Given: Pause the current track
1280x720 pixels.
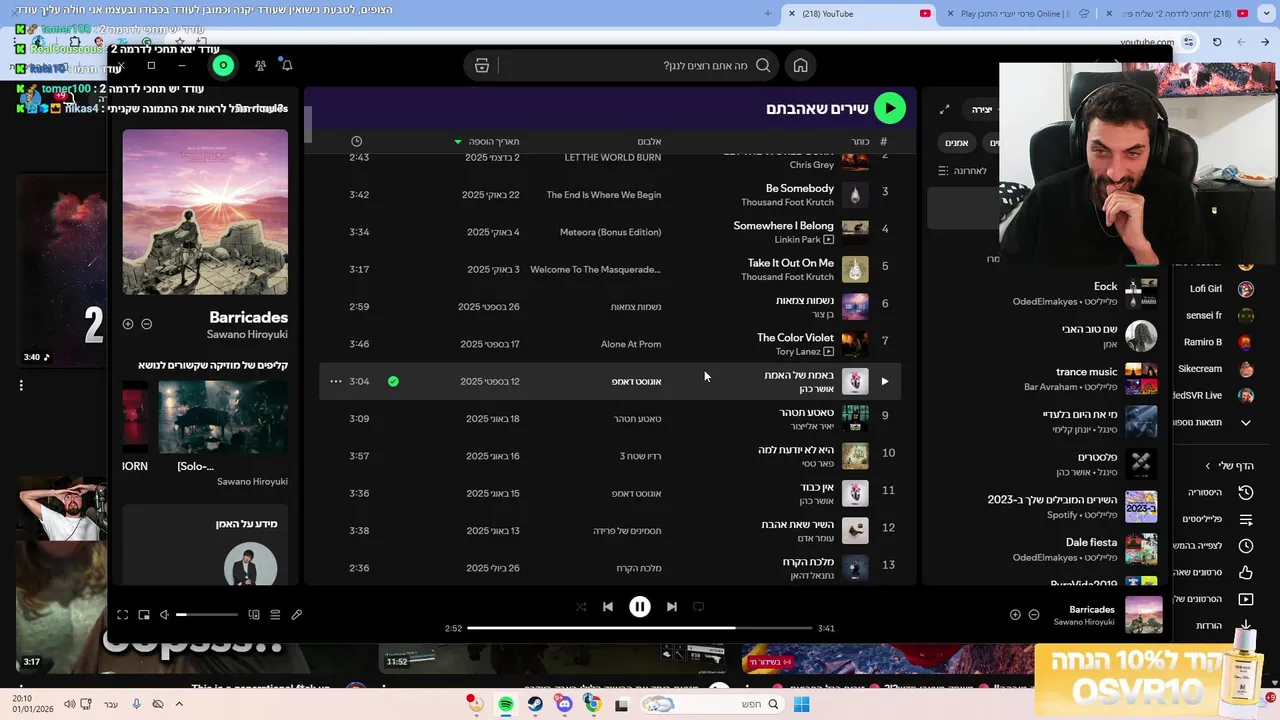Looking at the screenshot, I should click(640, 606).
